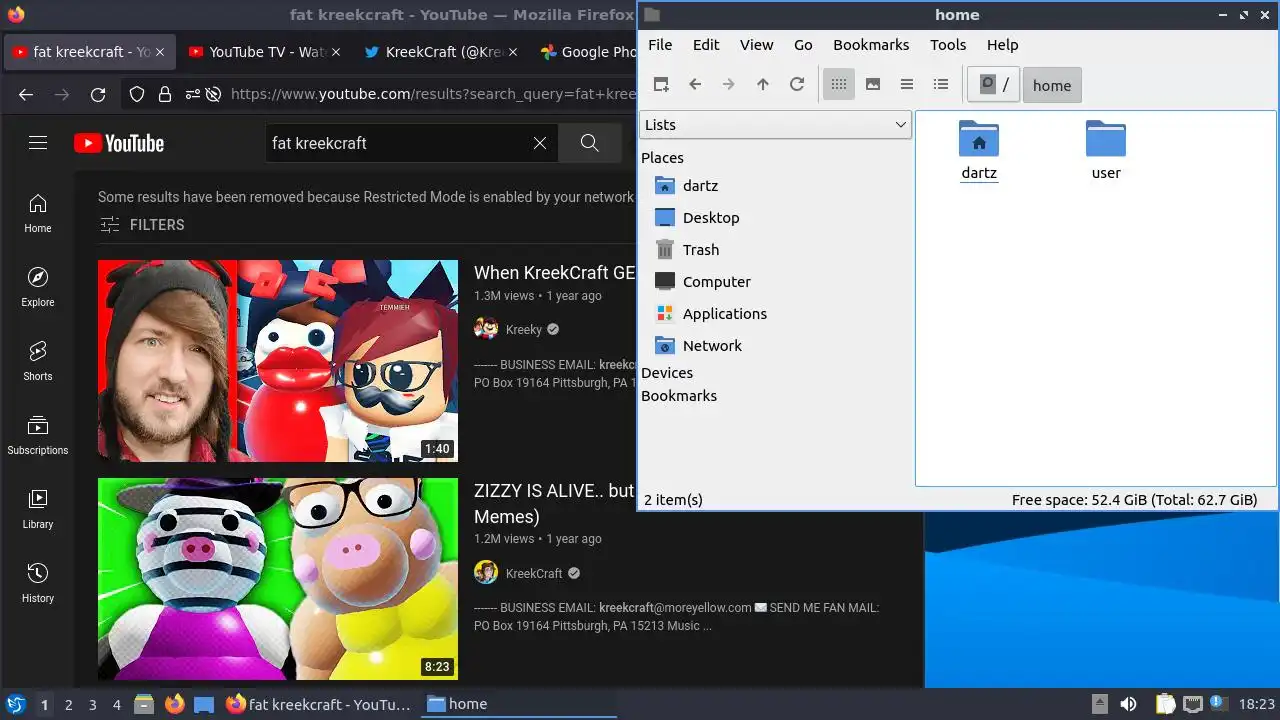Open the When KreekCraft video thumbnail

click(278, 361)
